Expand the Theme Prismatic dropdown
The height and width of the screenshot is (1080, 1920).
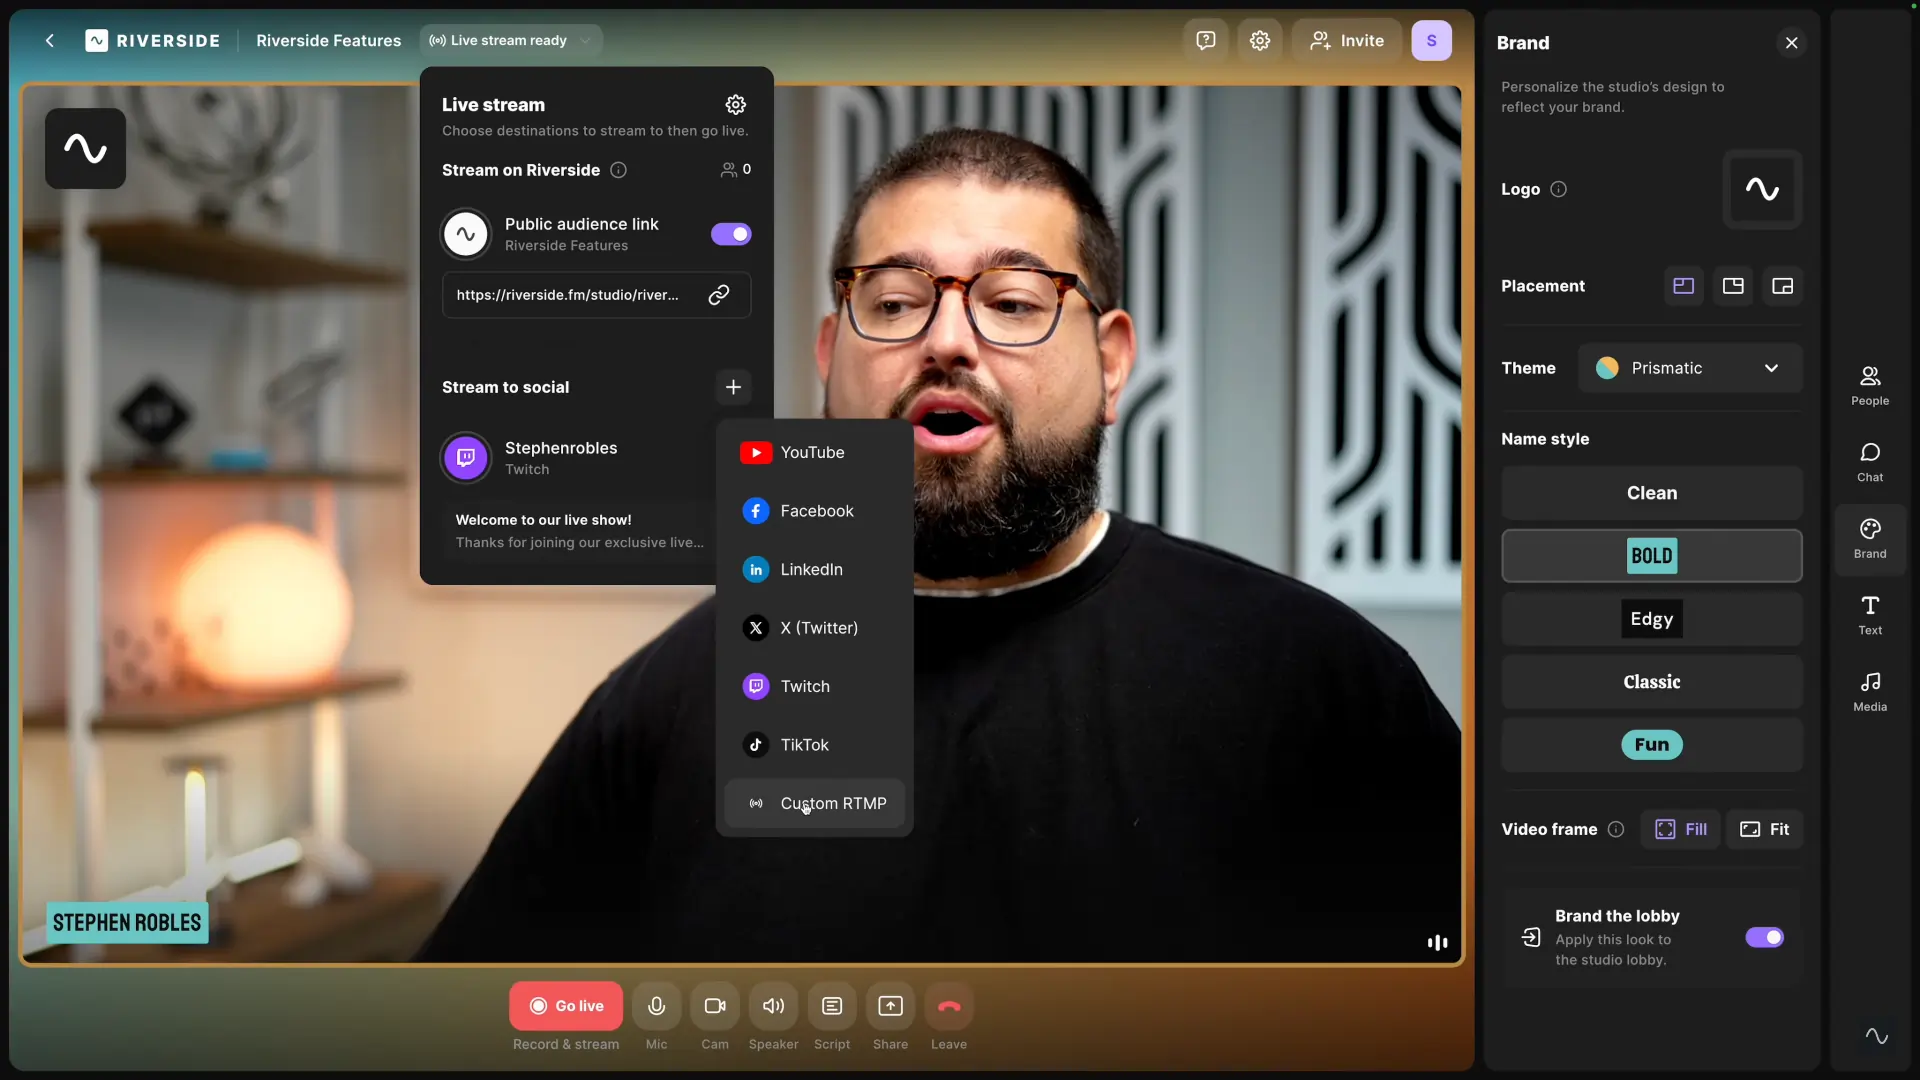click(x=1691, y=367)
